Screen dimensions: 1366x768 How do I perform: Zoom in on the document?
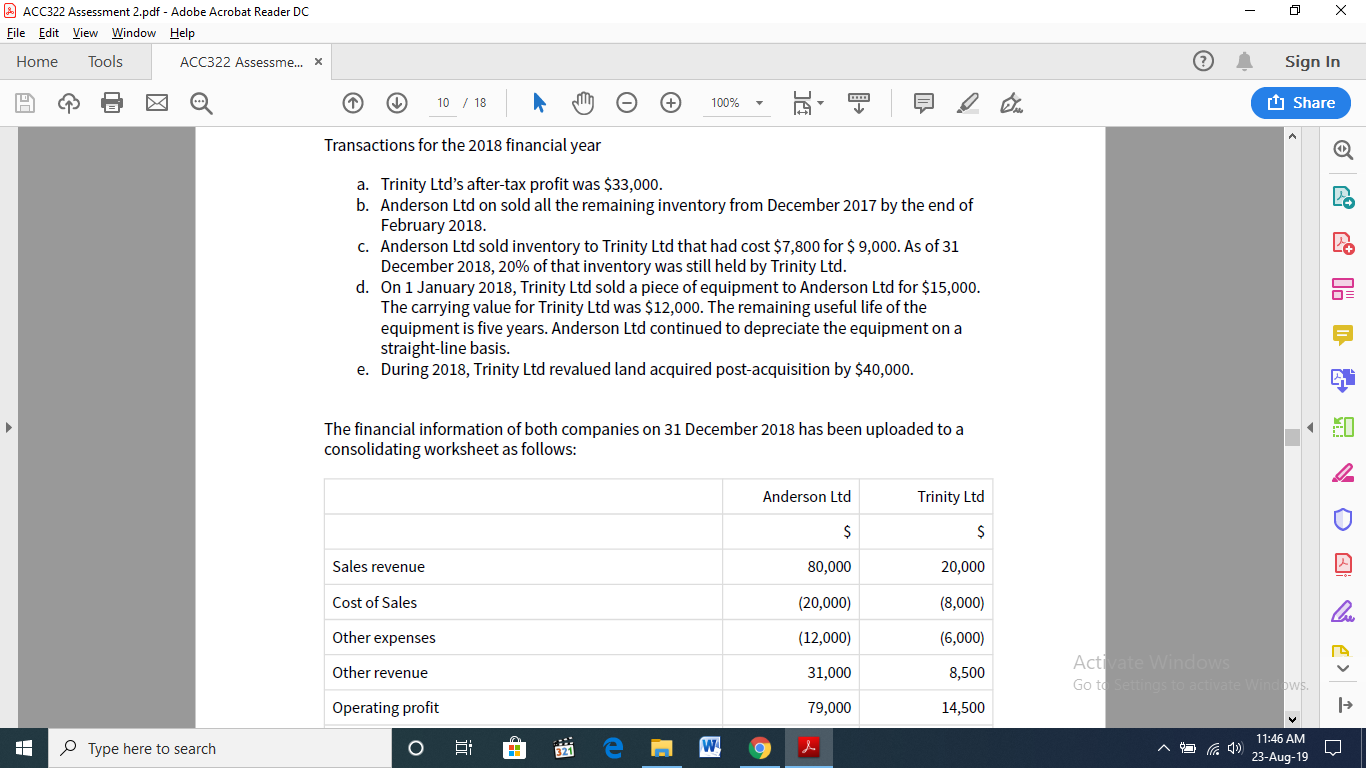pos(670,102)
